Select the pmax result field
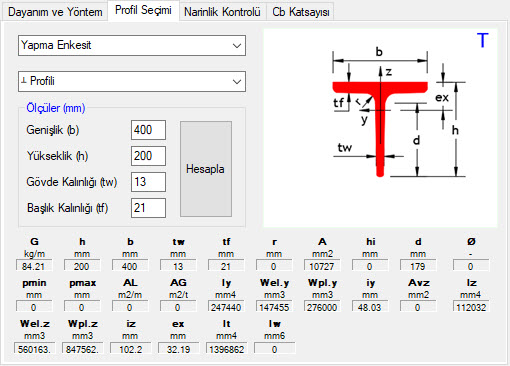Viewport: 510px width, 366px height. pyautogui.click(x=82, y=307)
